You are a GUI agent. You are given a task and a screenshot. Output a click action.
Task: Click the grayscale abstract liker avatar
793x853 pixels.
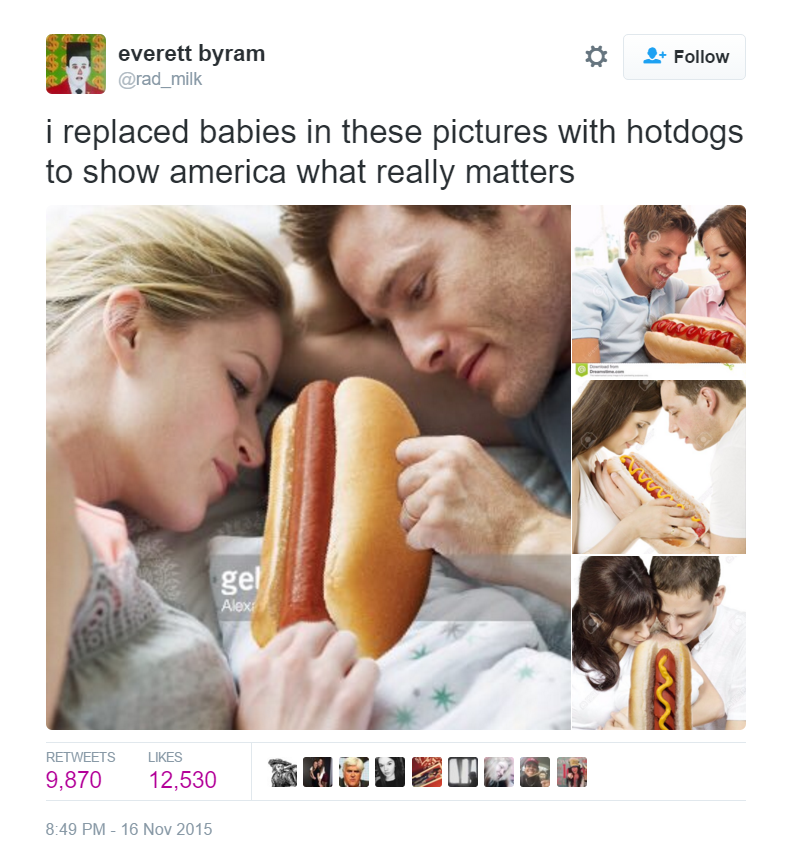pyautogui.click(x=463, y=772)
